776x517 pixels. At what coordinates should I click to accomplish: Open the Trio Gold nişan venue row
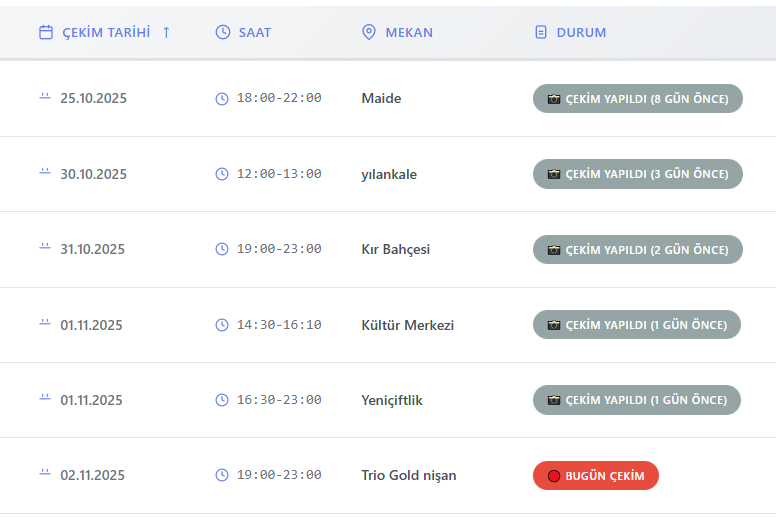tap(408, 475)
